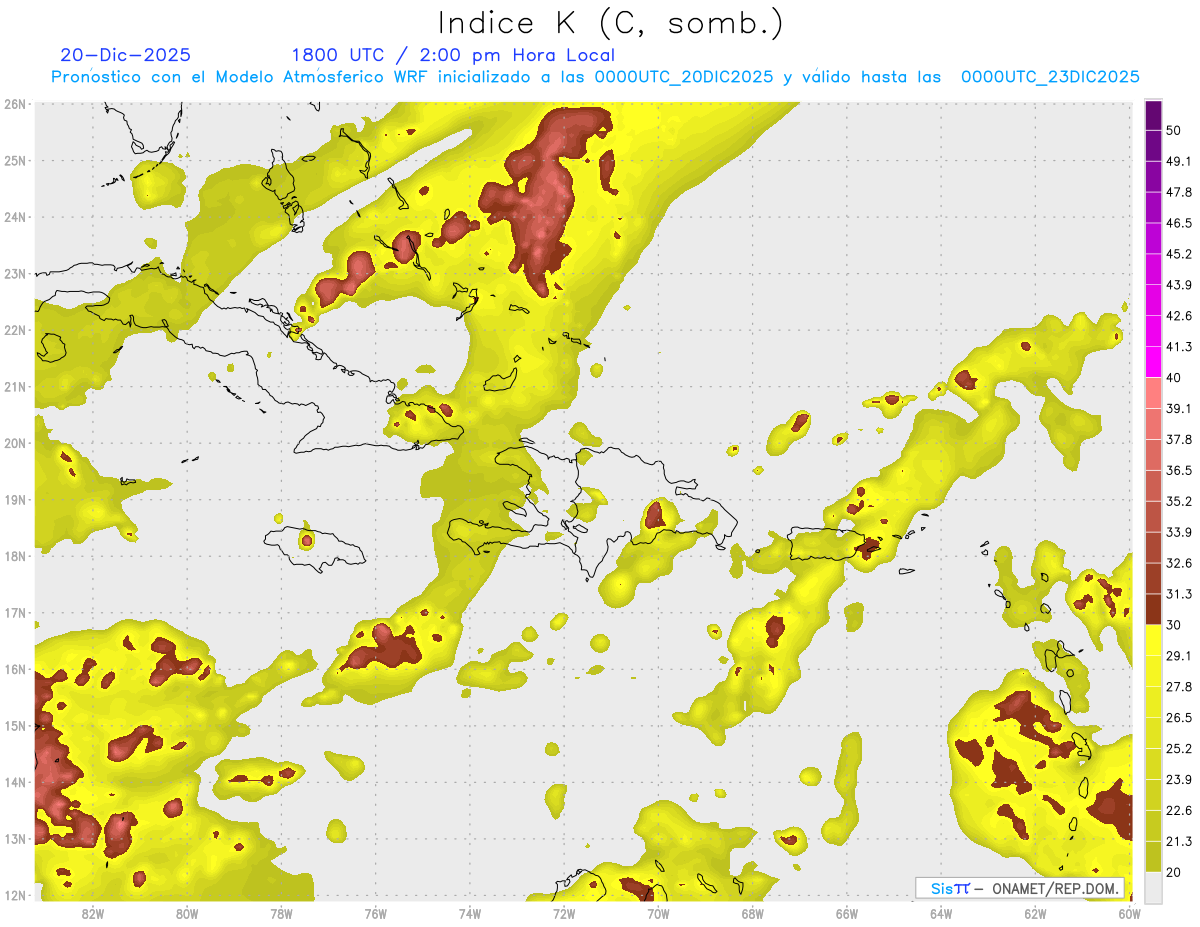
Task: Click the initialization time '0000UTC_20DIC2025'
Action: 684,77
